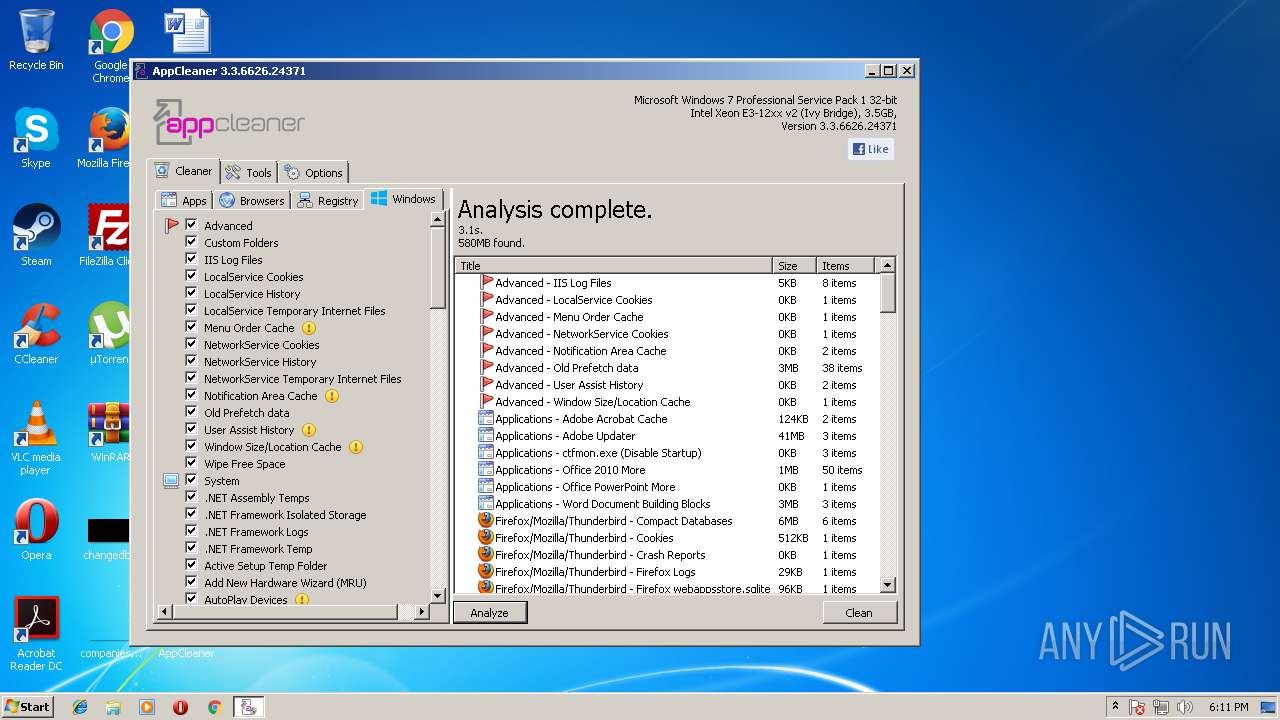1280x720 pixels.
Task: Click results list scroll down arrow
Action: pyautogui.click(x=887, y=585)
